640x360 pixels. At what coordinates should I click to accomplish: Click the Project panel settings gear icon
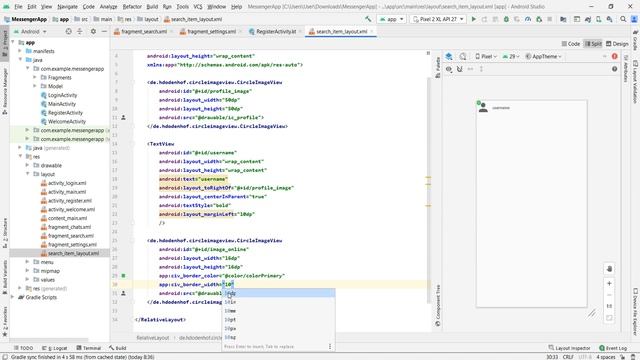point(93,31)
